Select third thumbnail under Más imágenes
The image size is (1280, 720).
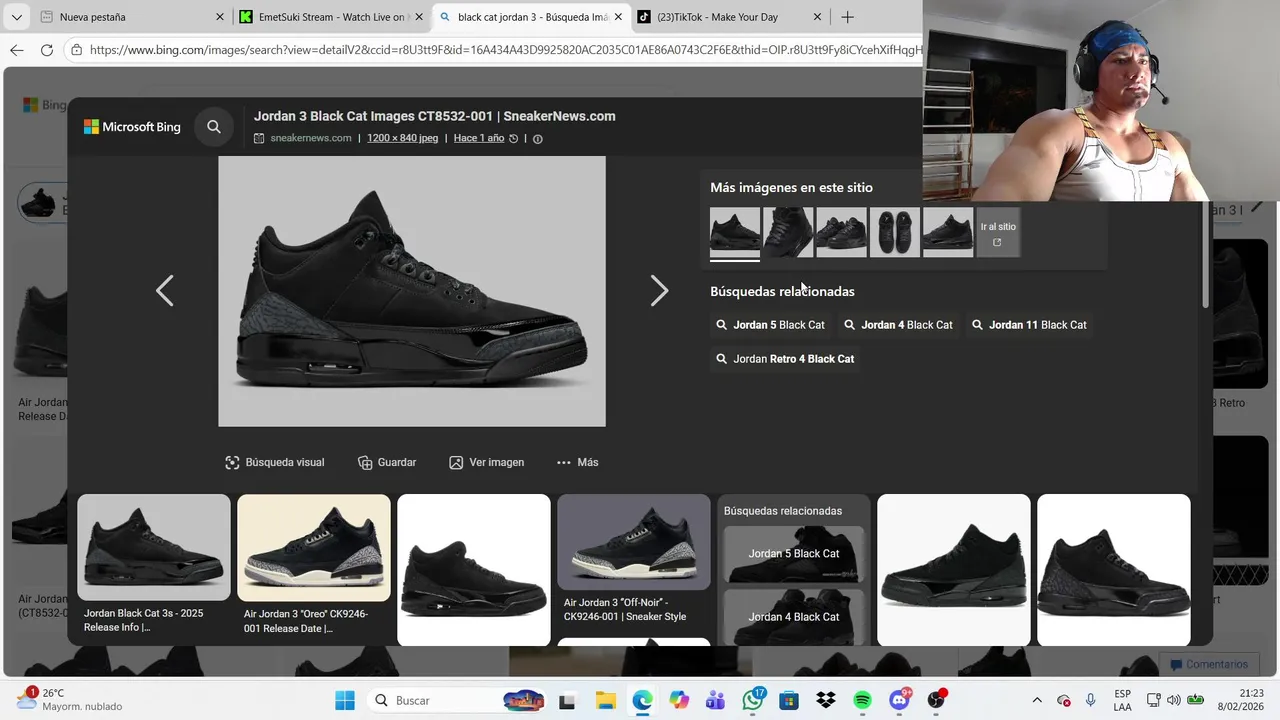coord(841,232)
